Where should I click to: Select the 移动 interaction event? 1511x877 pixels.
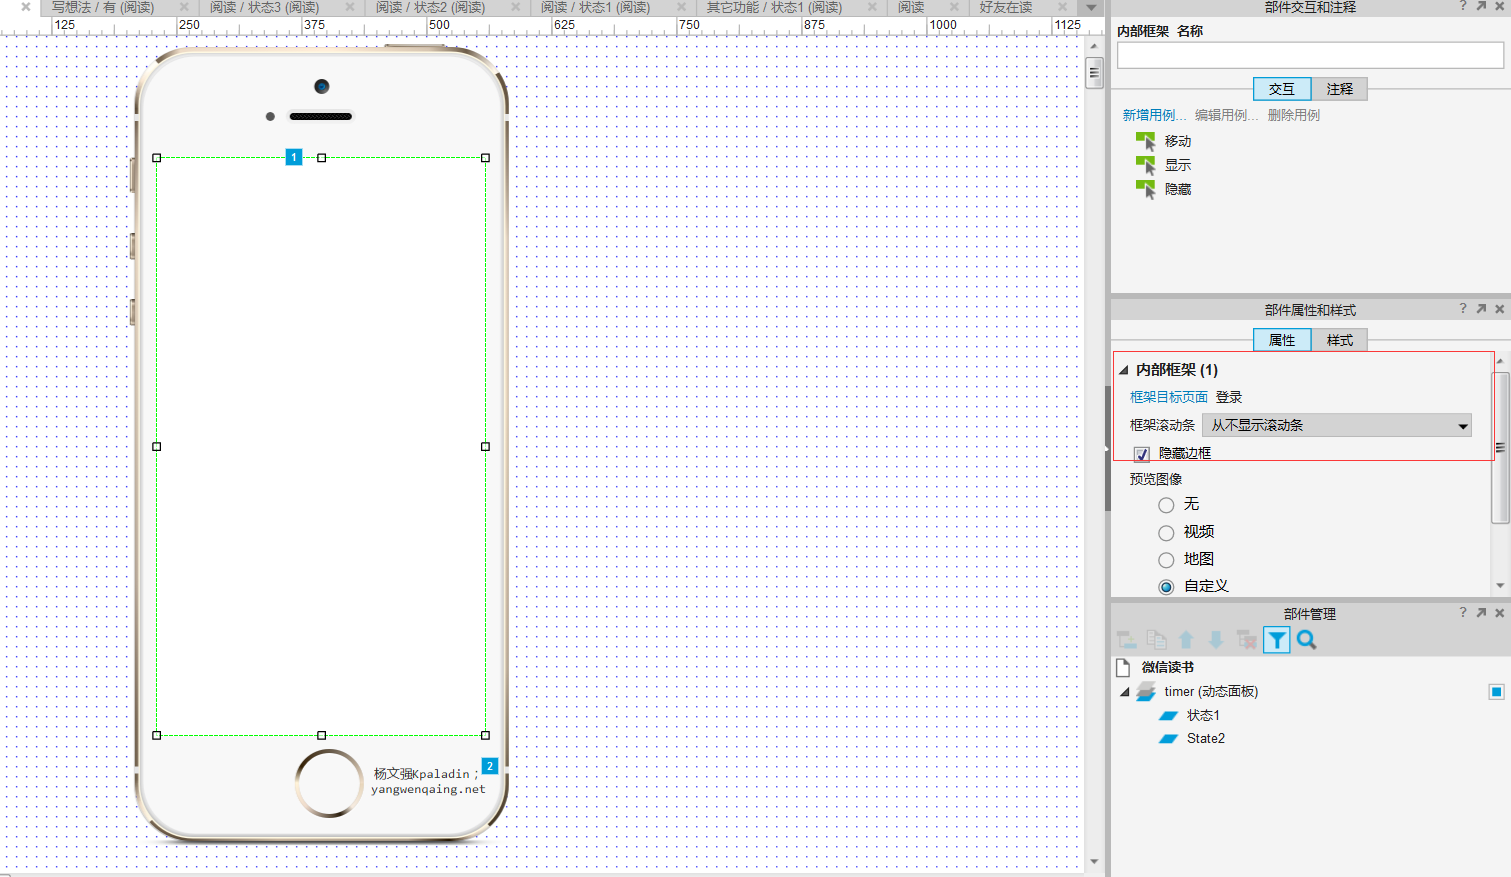coord(1178,141)
